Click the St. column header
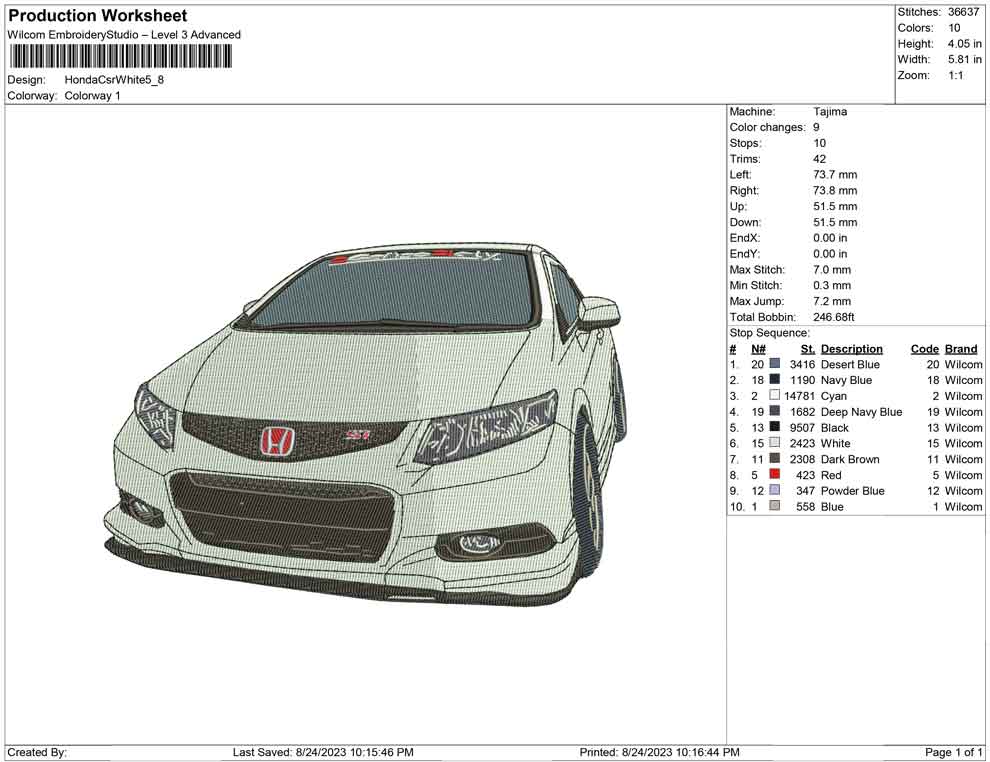The height and width of the screenshot is (762, 990). (x=807, y=349)
